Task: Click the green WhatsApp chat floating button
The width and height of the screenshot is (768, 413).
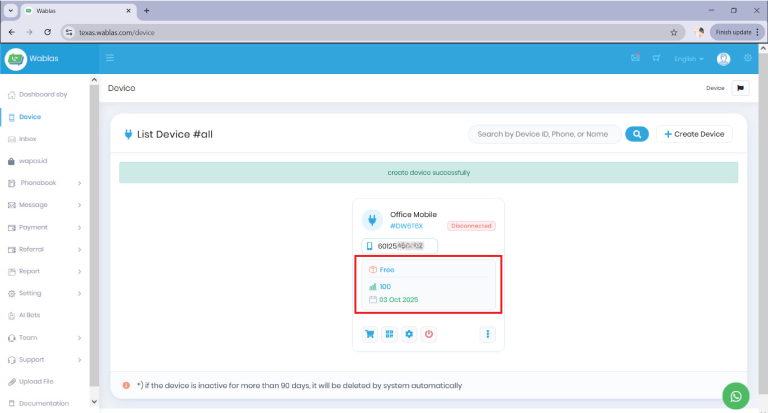Action: 737,396
